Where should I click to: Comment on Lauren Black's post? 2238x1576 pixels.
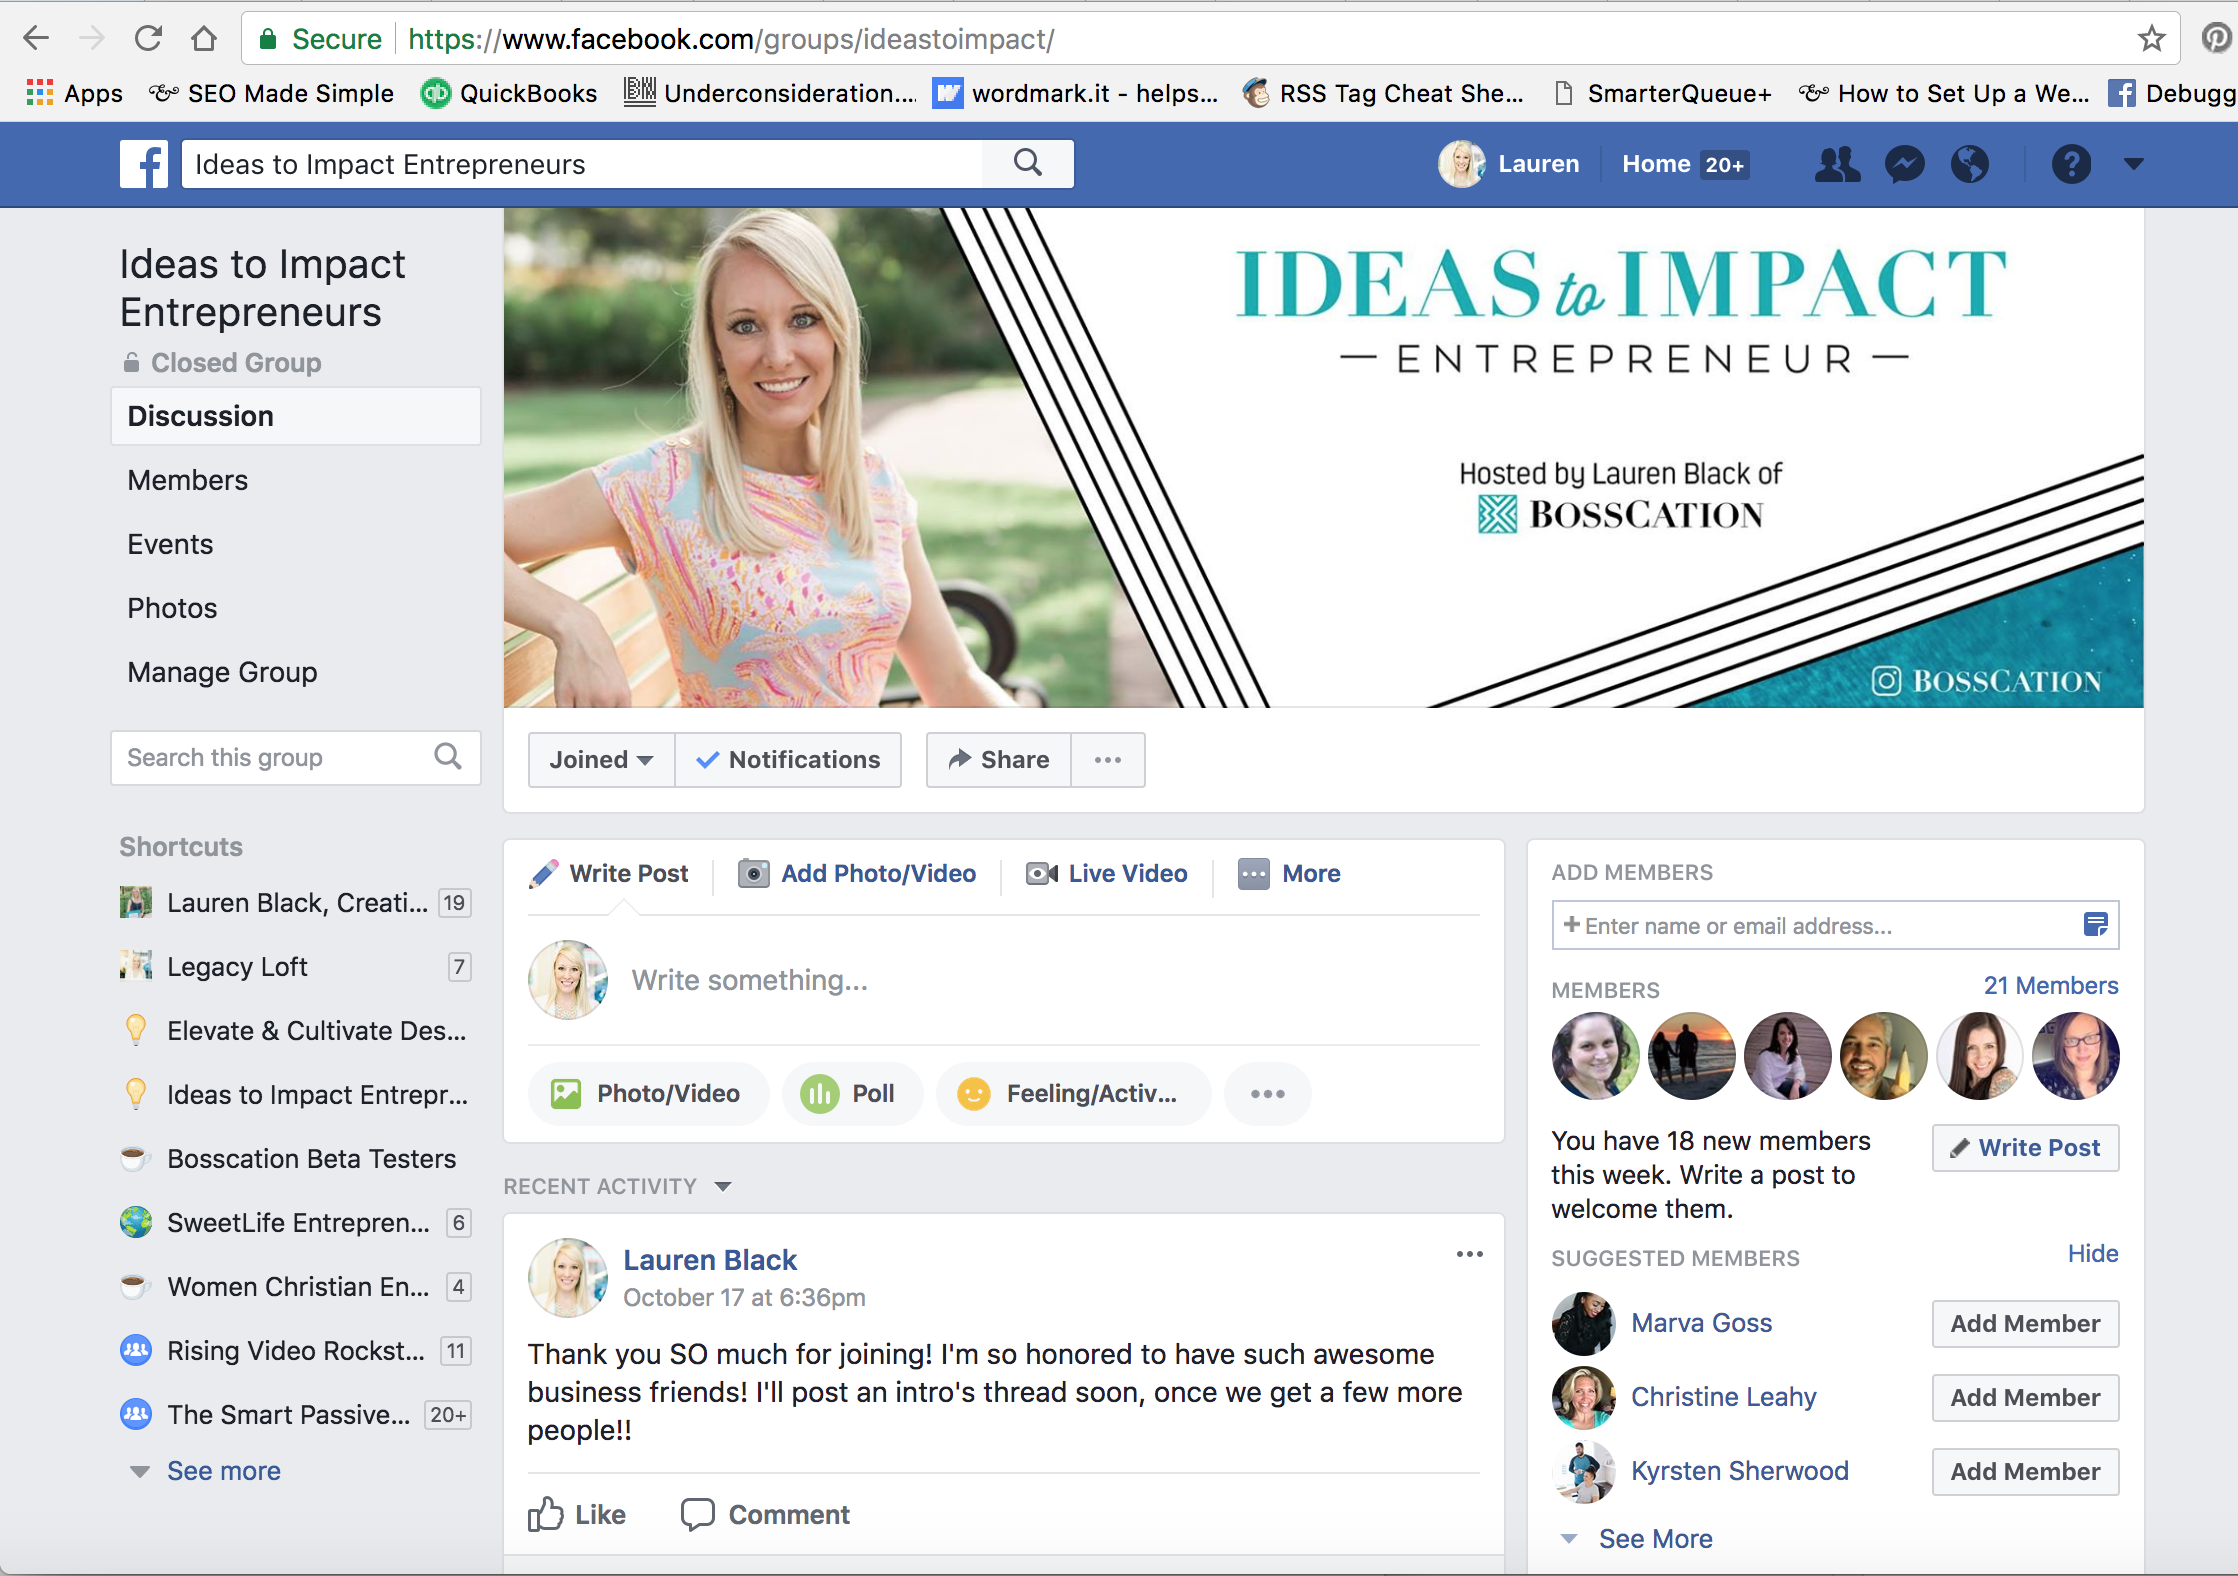[765, 1515]
